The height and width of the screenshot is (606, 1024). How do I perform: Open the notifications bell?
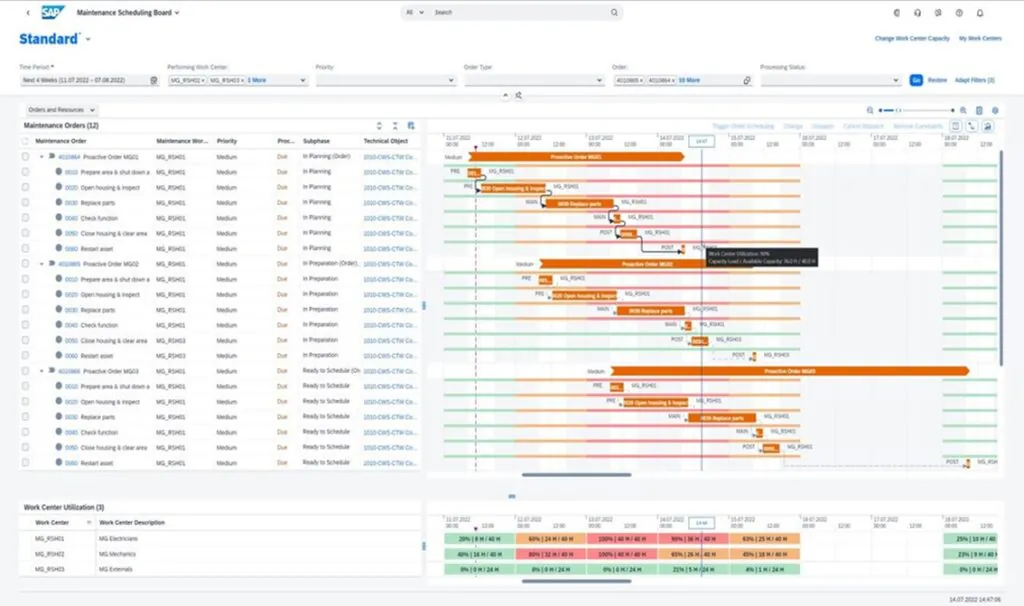(x=980, y=12)
